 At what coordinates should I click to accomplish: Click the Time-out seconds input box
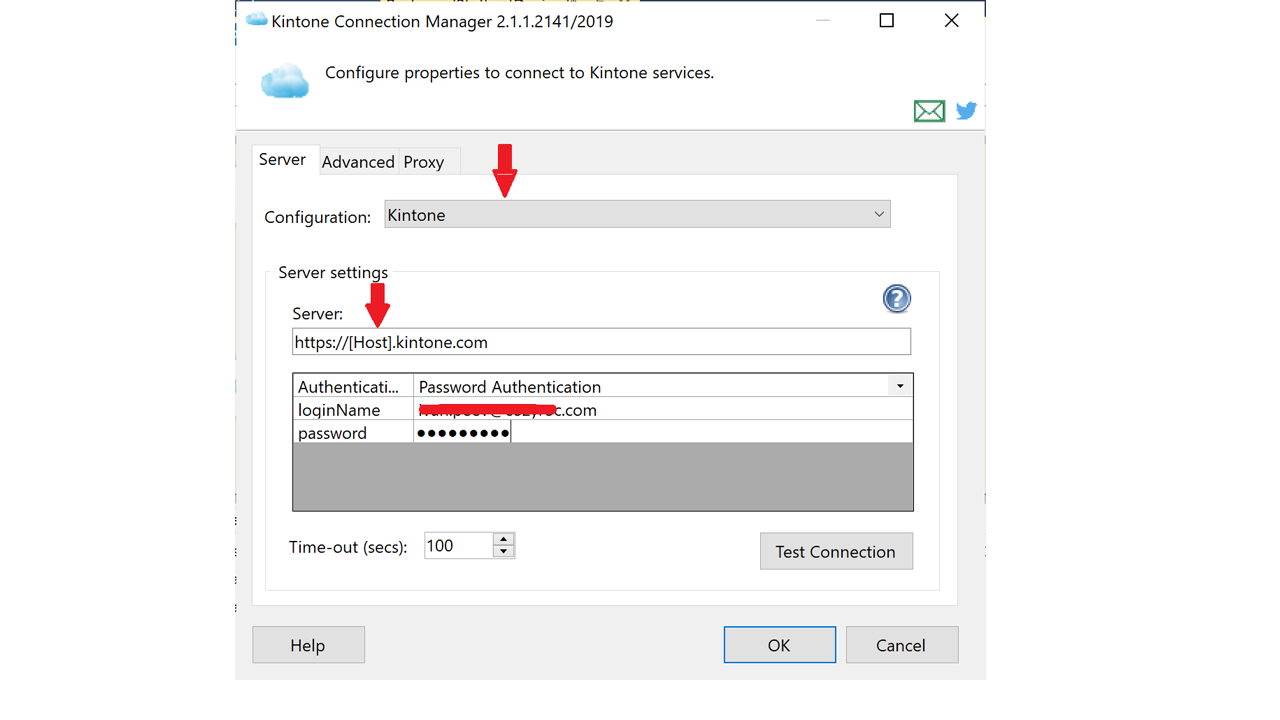[x=458, y=546]
